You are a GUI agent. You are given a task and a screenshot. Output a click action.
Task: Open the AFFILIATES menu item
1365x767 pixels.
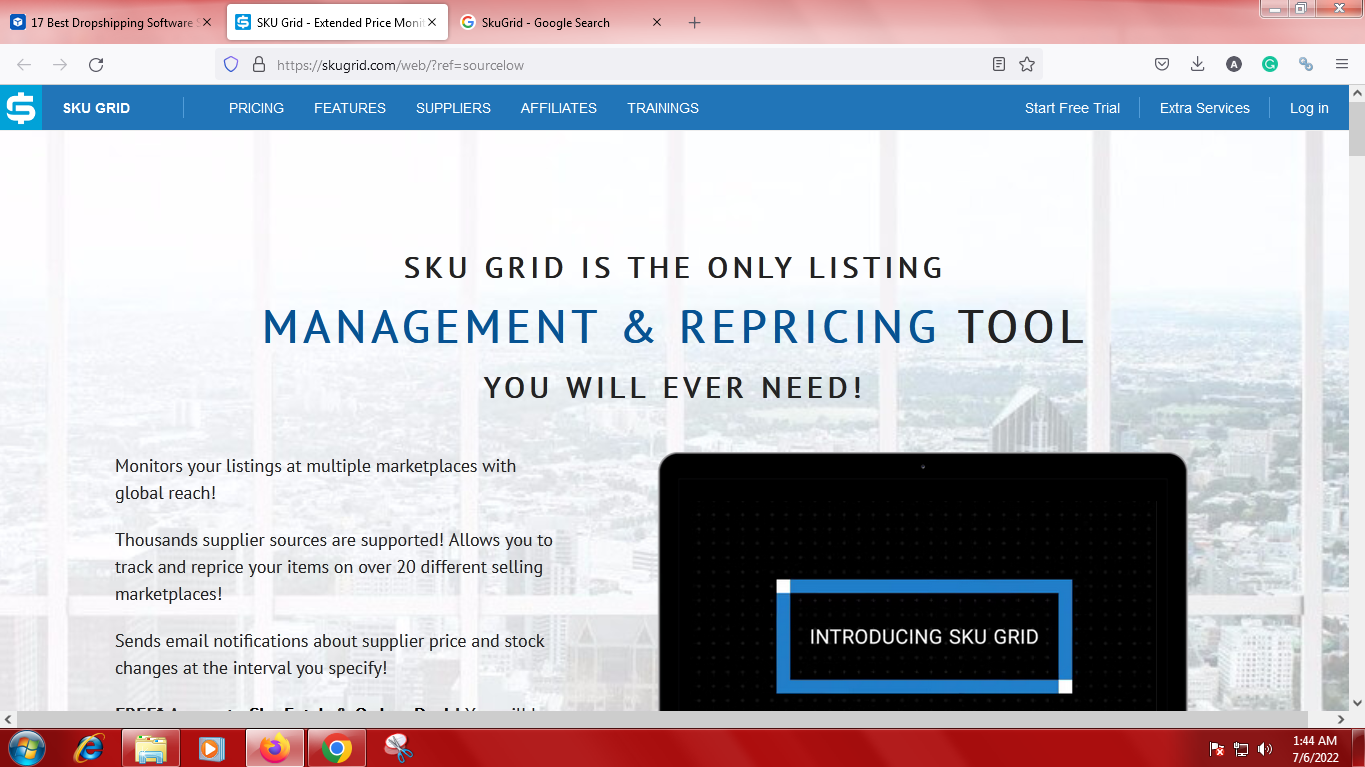558,108
